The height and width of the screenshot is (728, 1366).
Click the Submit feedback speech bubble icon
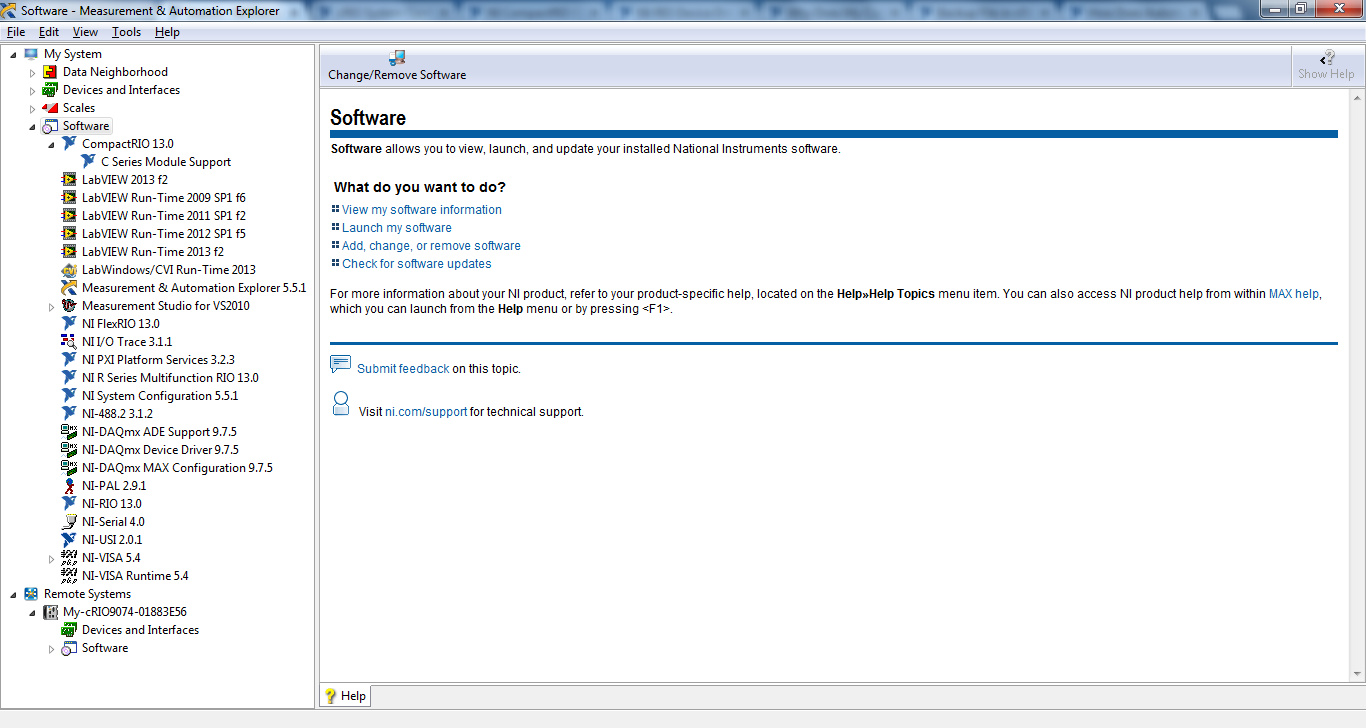[x=340, y=364]
